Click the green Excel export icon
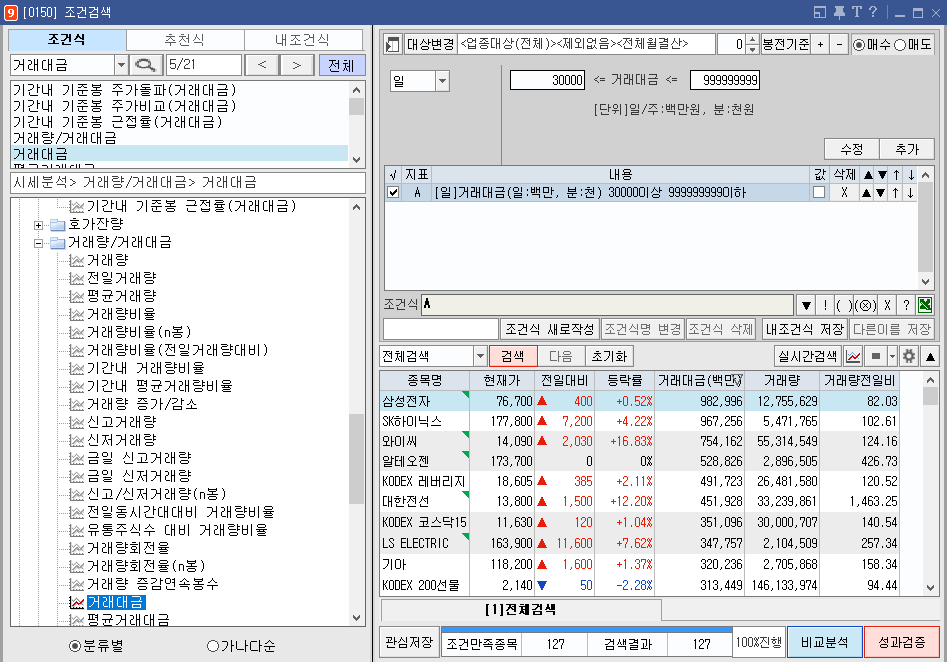This screenshot has width=947, height=662. pyautogui.click(x=925, y=304)
